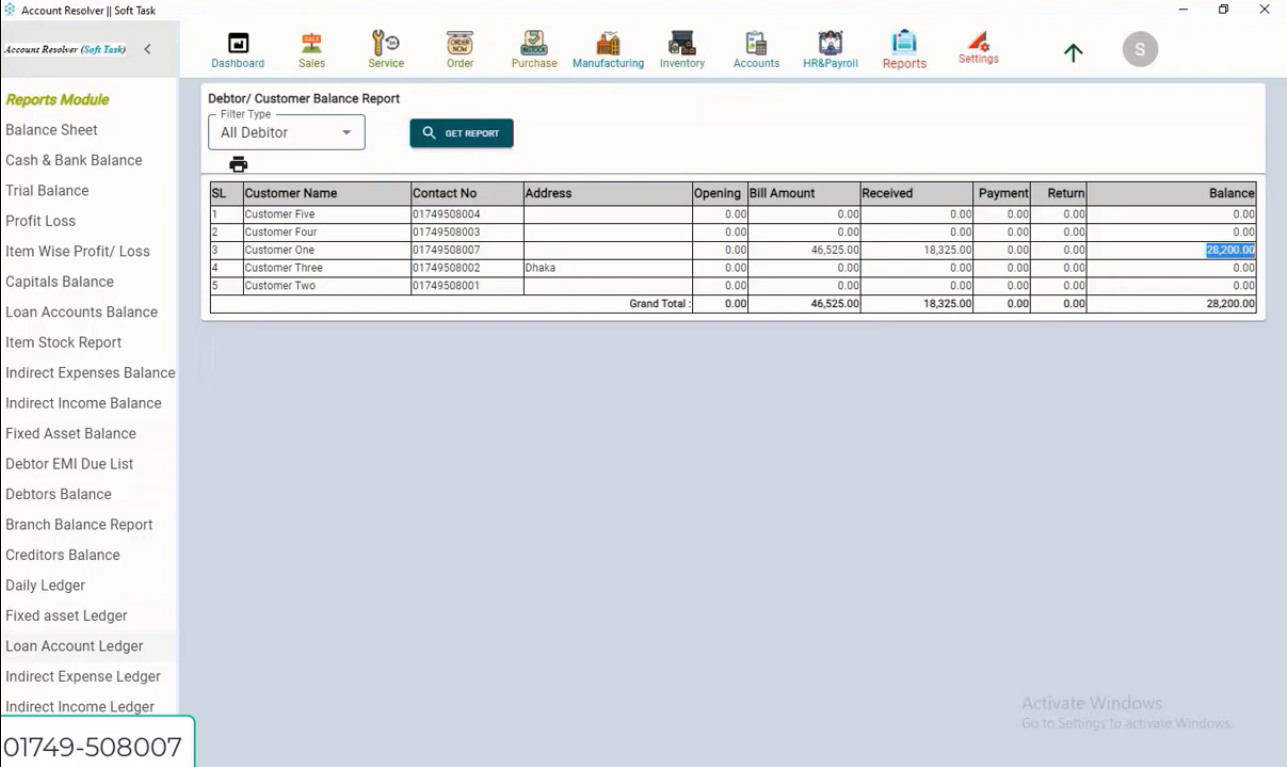Open the Sales module
Image resolution: width=1287 pixels, height=767 pixels.
311,48
